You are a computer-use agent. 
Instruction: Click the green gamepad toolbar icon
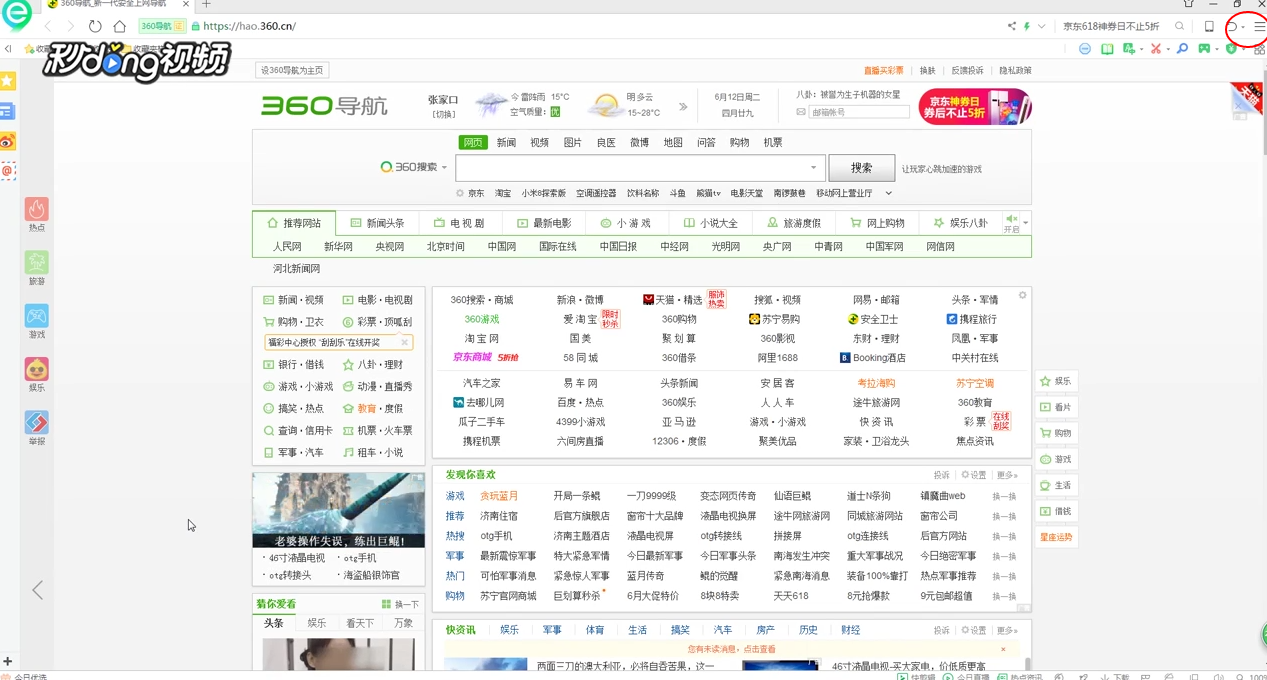click(1205, 48)
